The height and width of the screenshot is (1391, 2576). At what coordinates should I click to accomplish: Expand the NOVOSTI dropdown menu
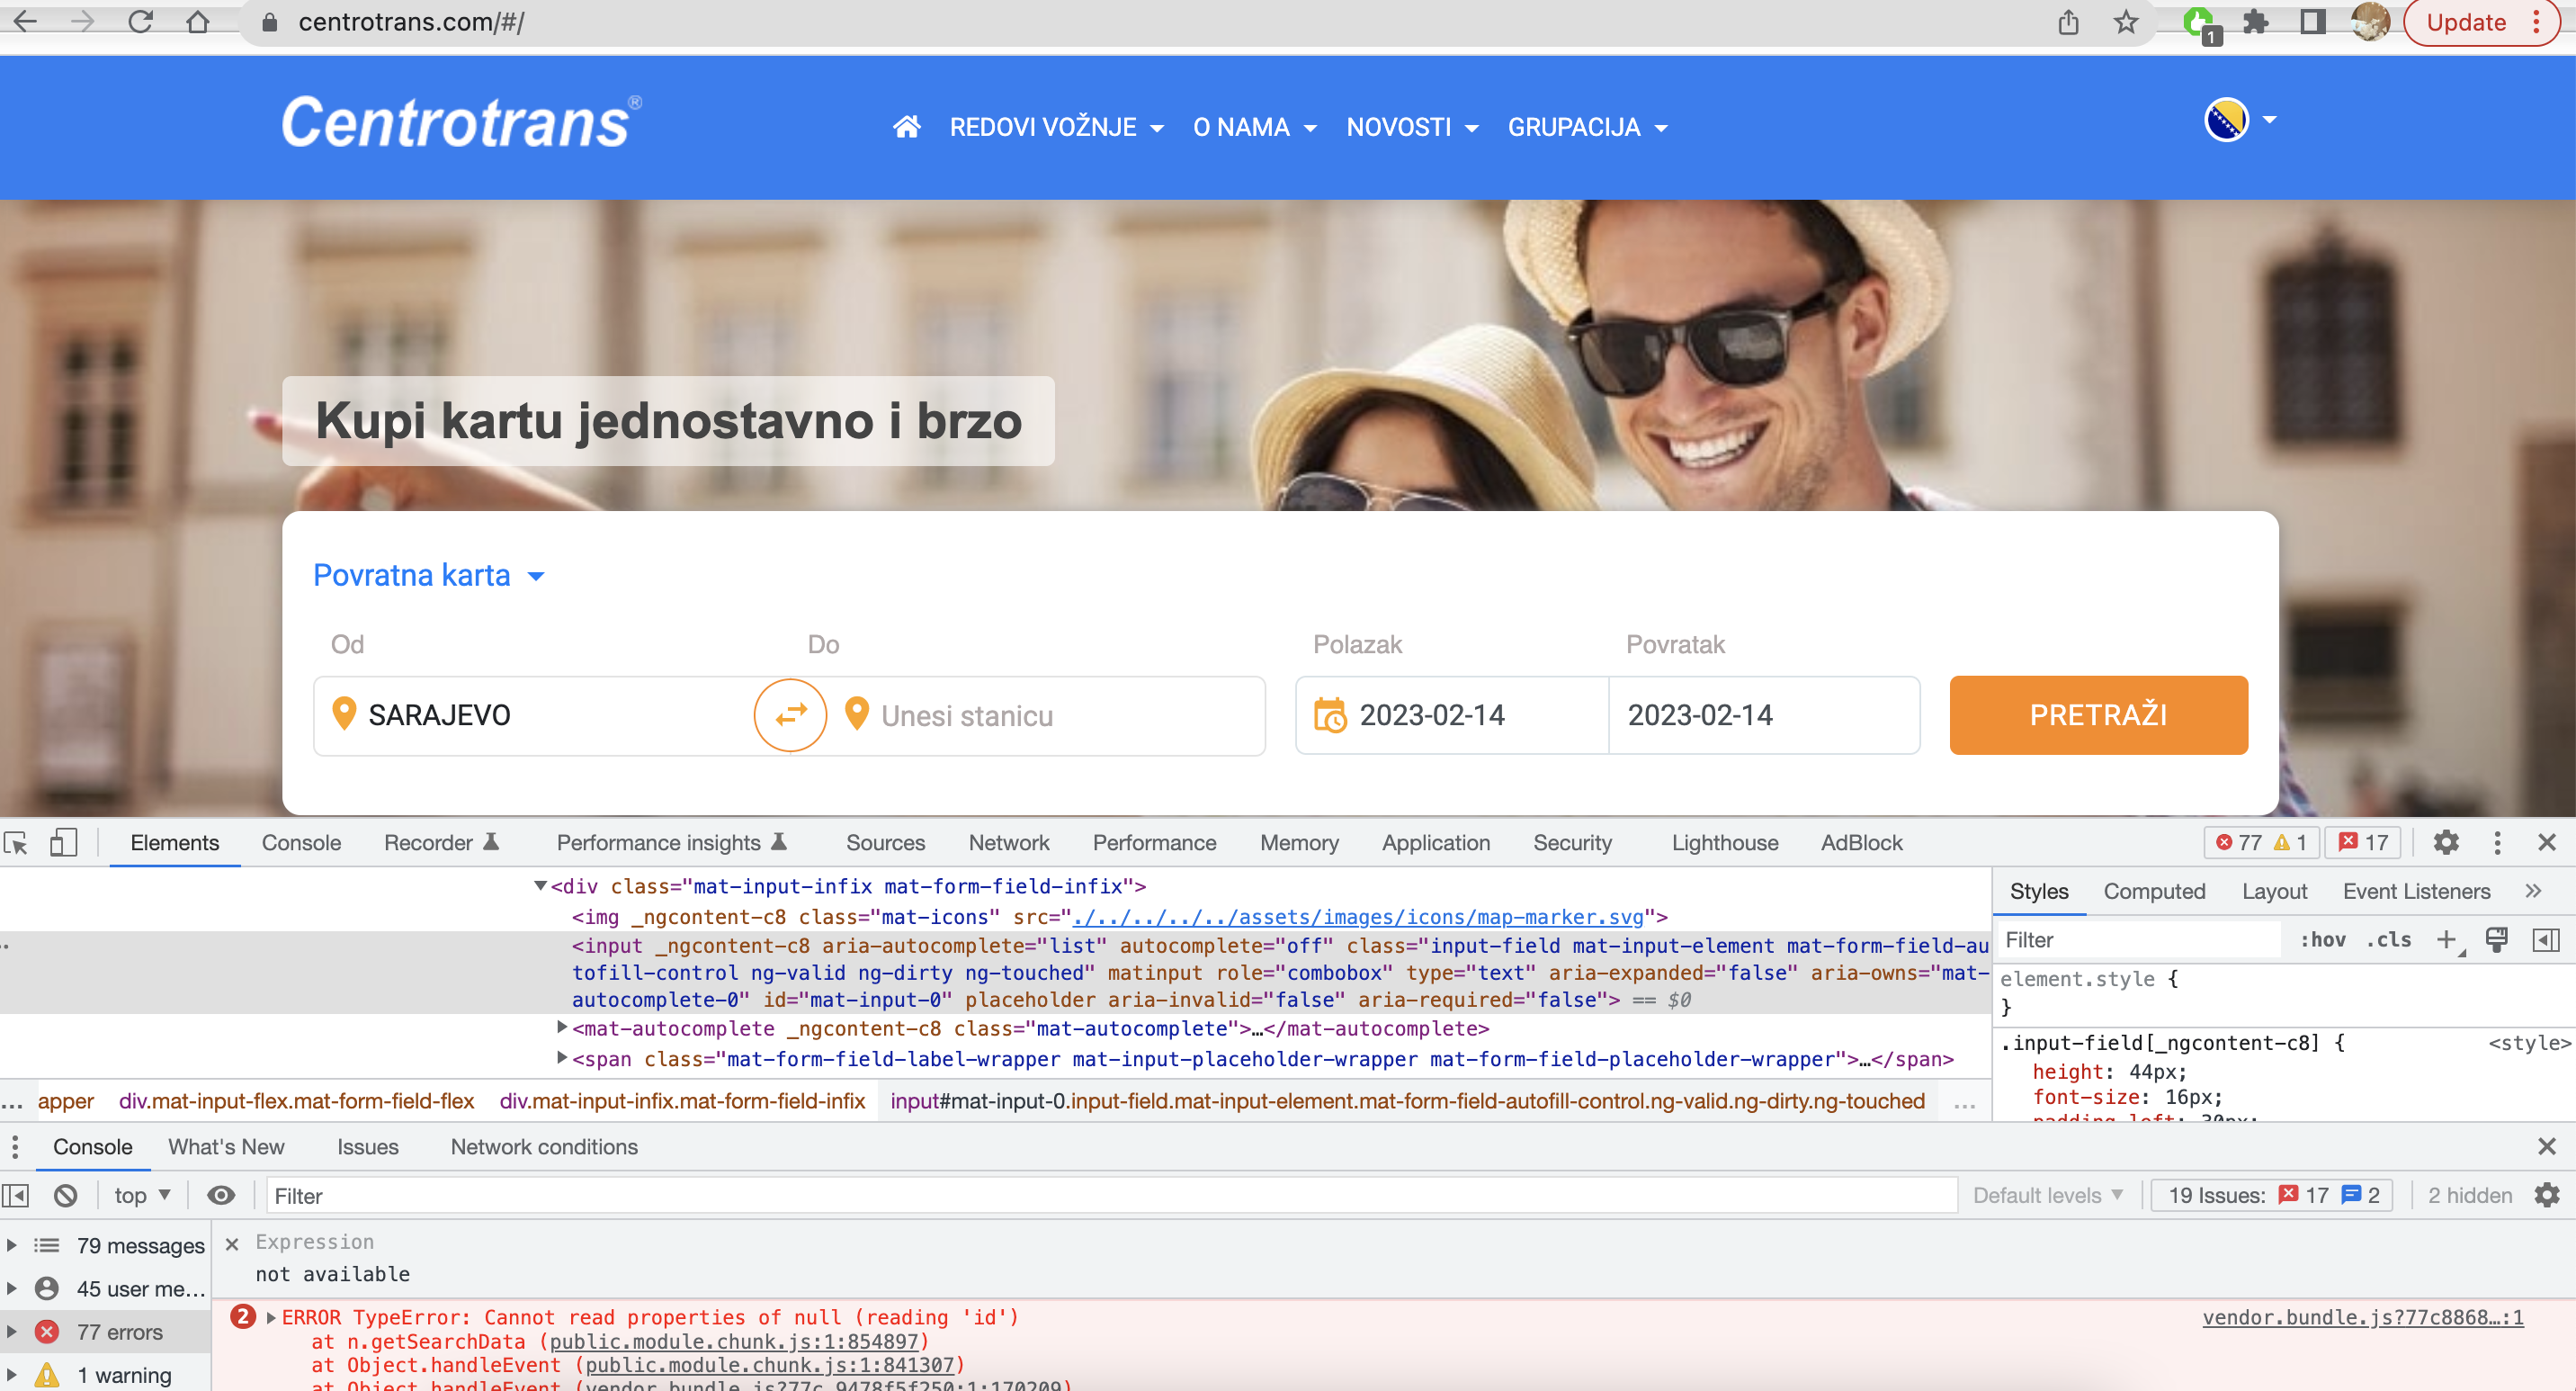pyautogui.click(x=1412, y=127)
